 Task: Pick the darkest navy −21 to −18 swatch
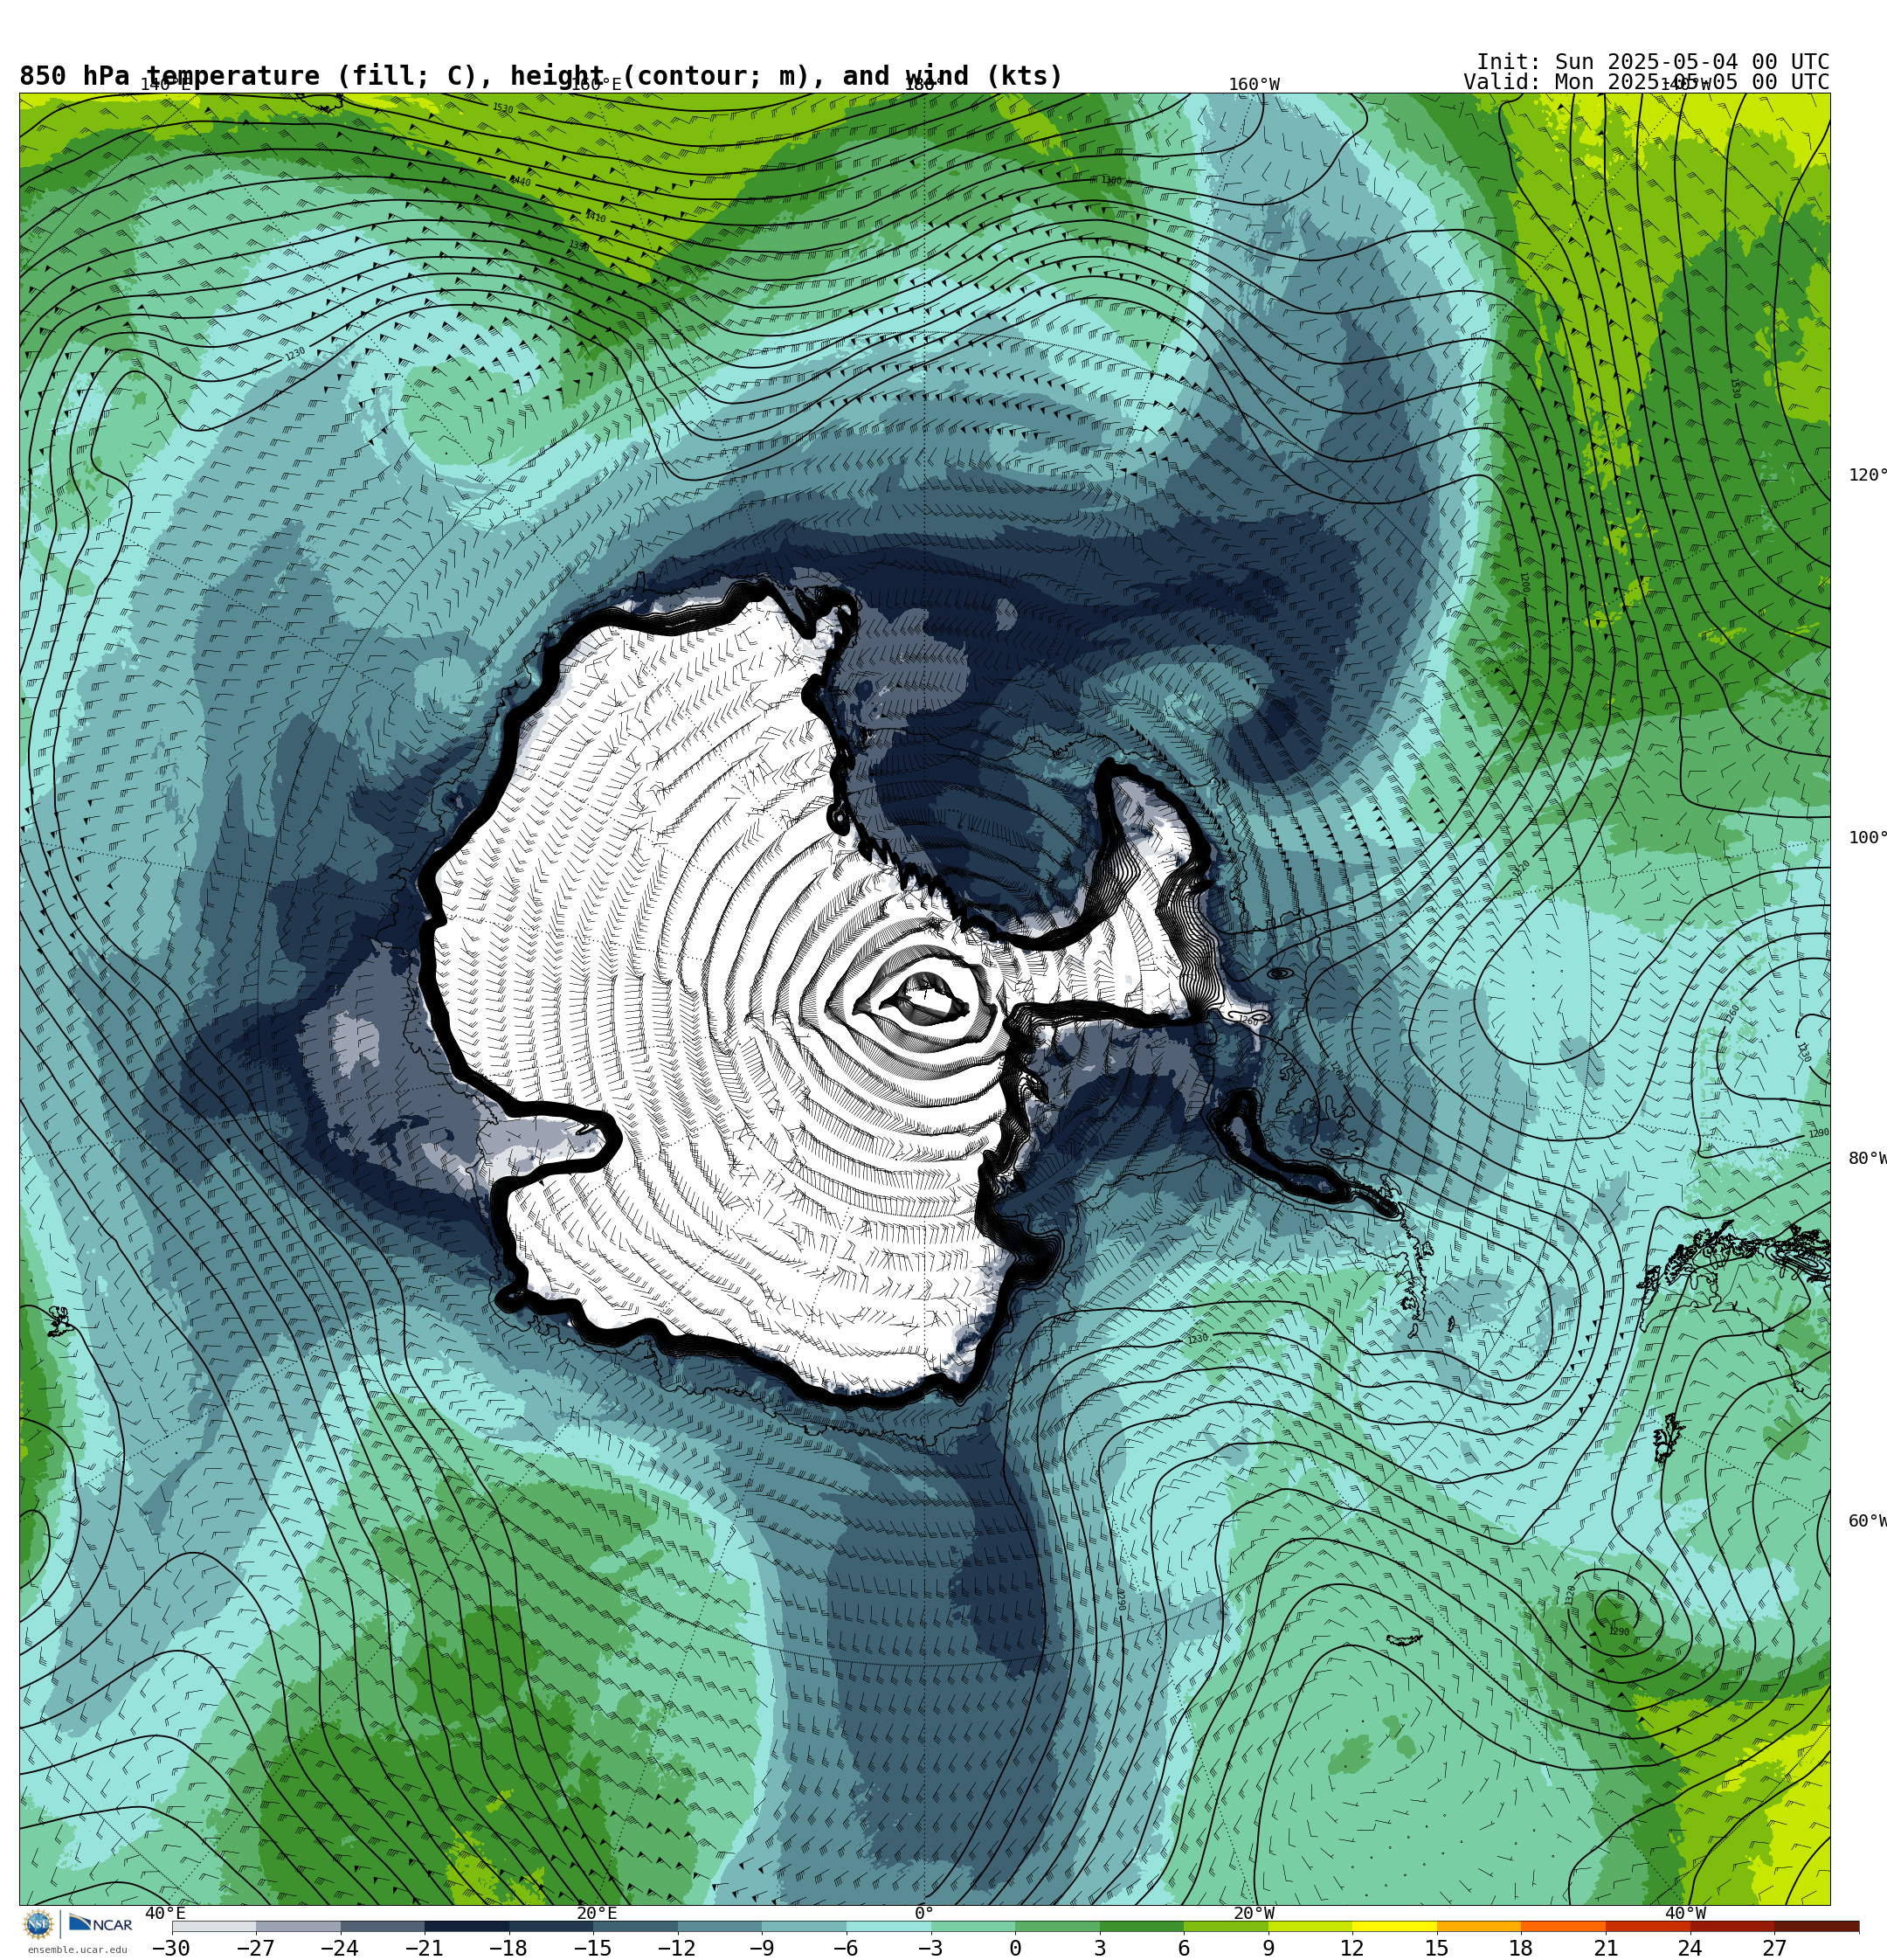pyautogui.click(x=467, y=1926)
